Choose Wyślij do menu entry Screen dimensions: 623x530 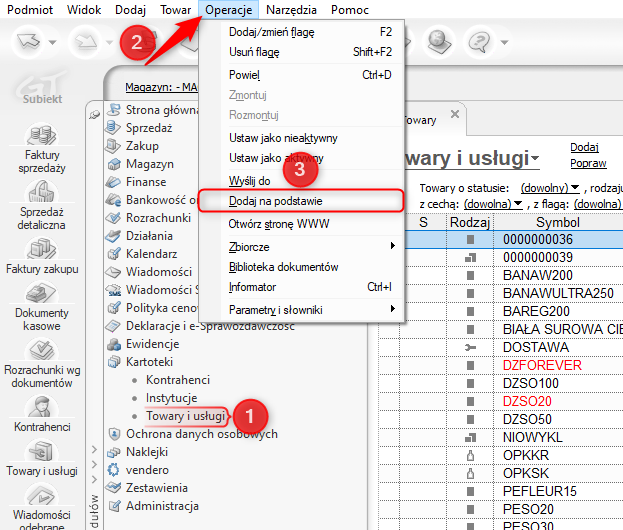click(x=302, y=181)
